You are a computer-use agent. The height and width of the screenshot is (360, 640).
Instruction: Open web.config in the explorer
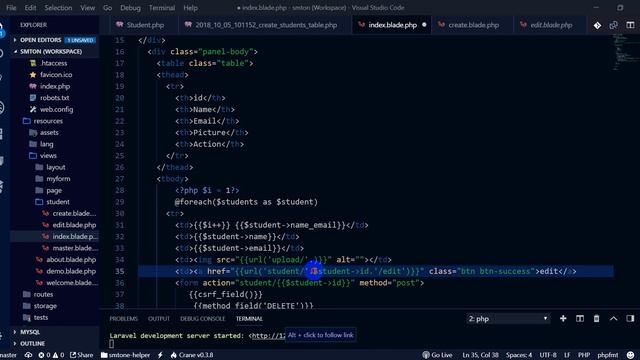56,109
